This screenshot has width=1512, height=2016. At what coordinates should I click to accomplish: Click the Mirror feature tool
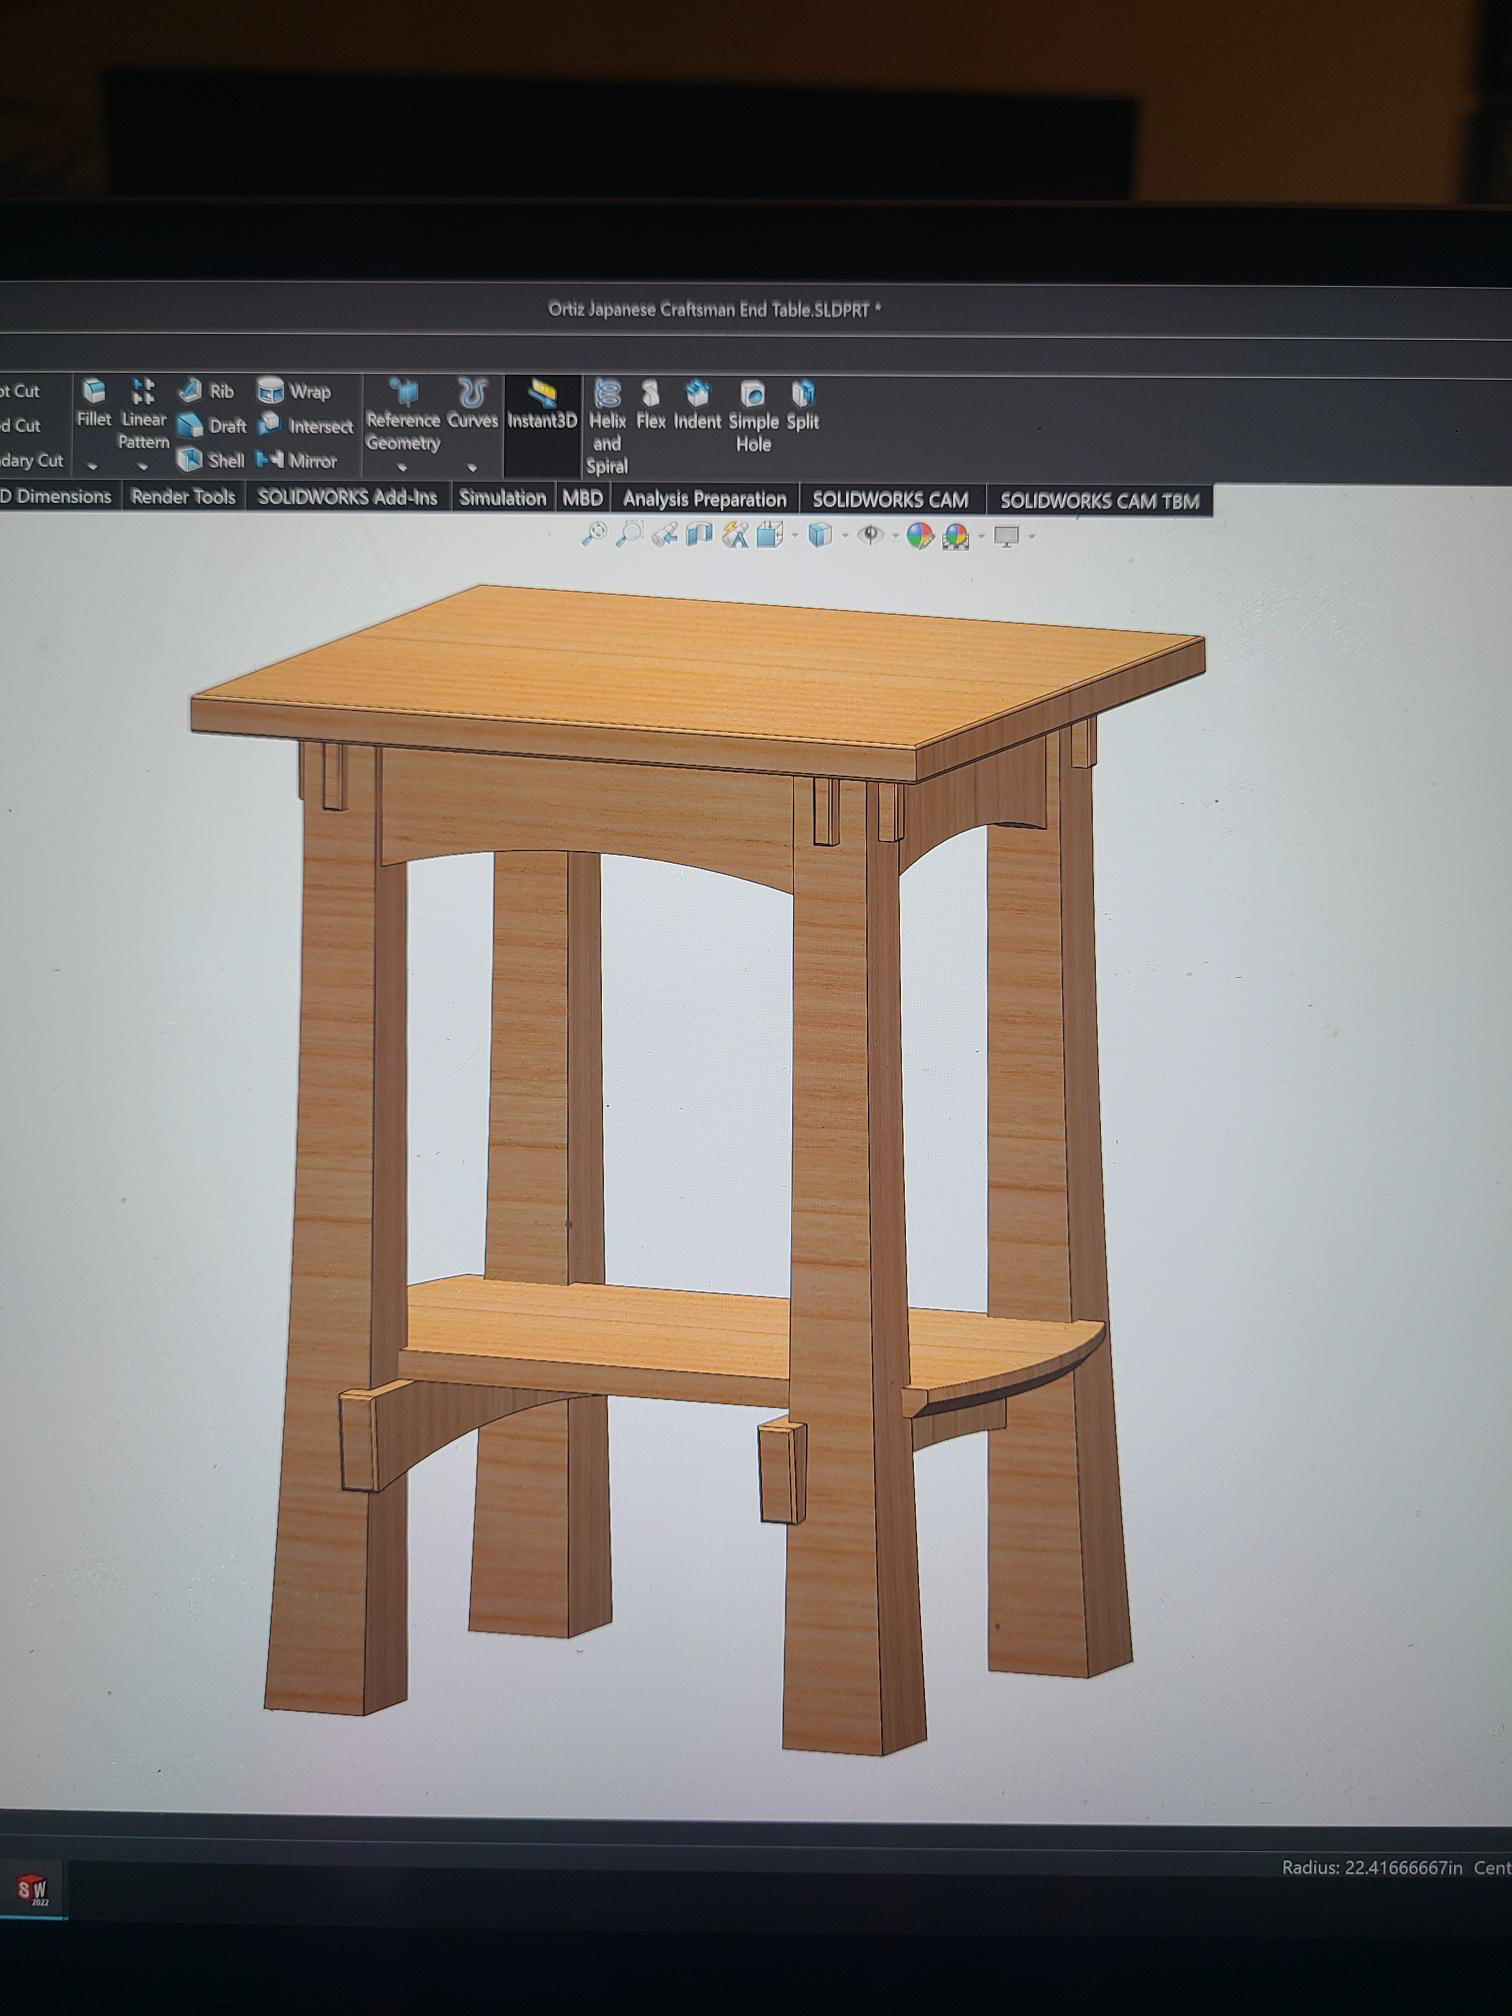297,461
